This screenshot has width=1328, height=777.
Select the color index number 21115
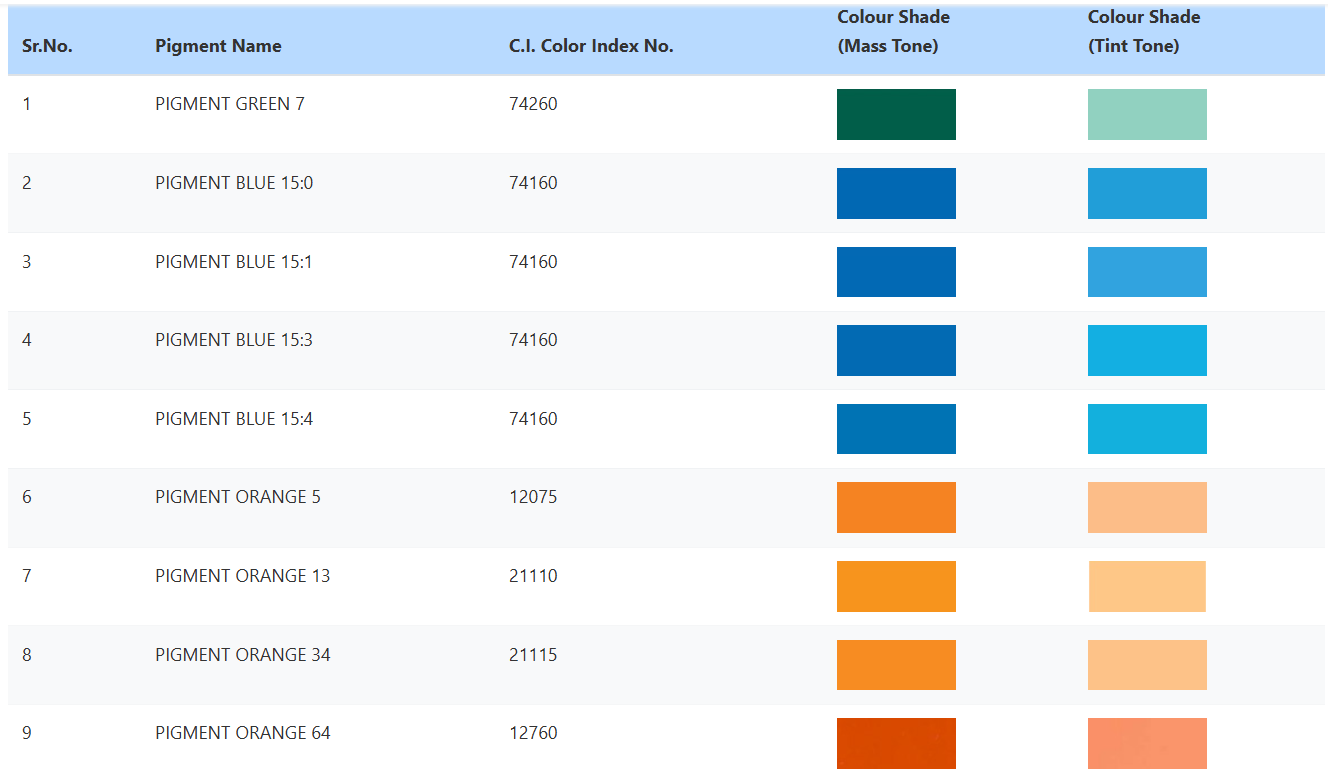(x=533, y=655)
